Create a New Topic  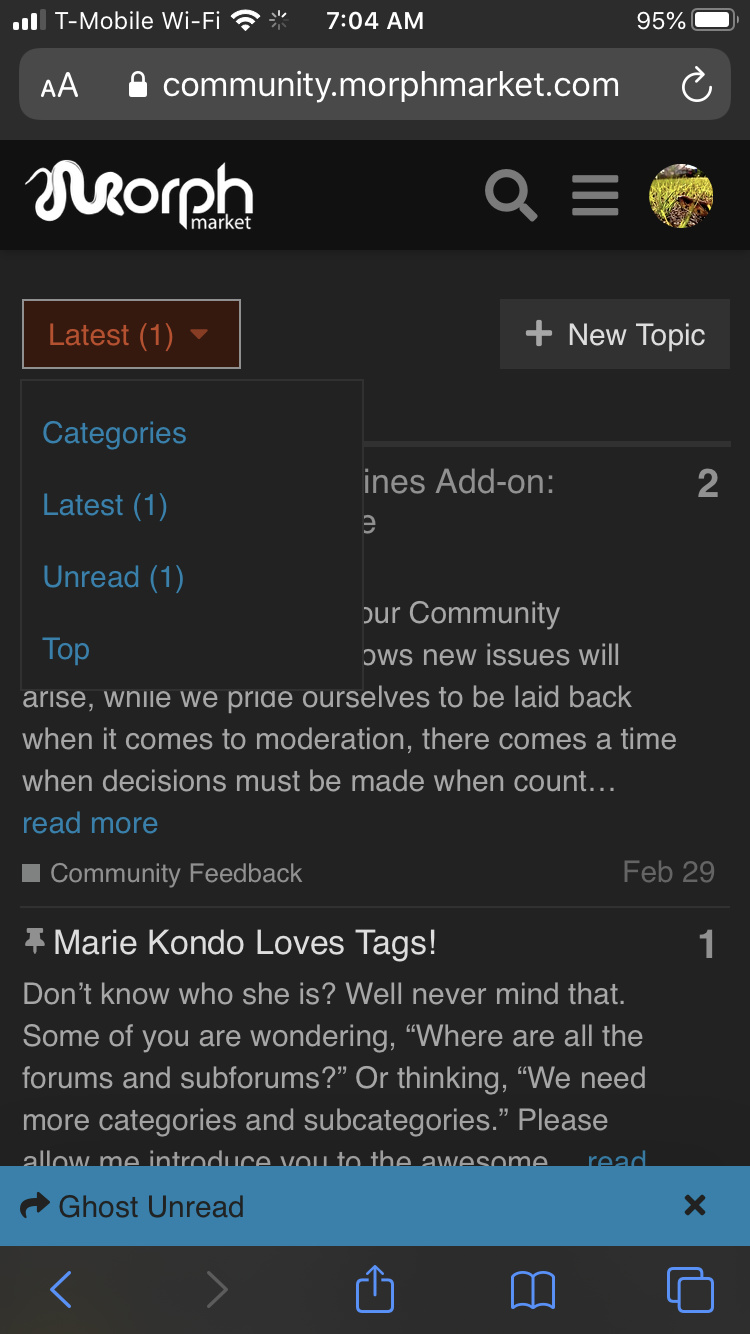pos(615,334)
